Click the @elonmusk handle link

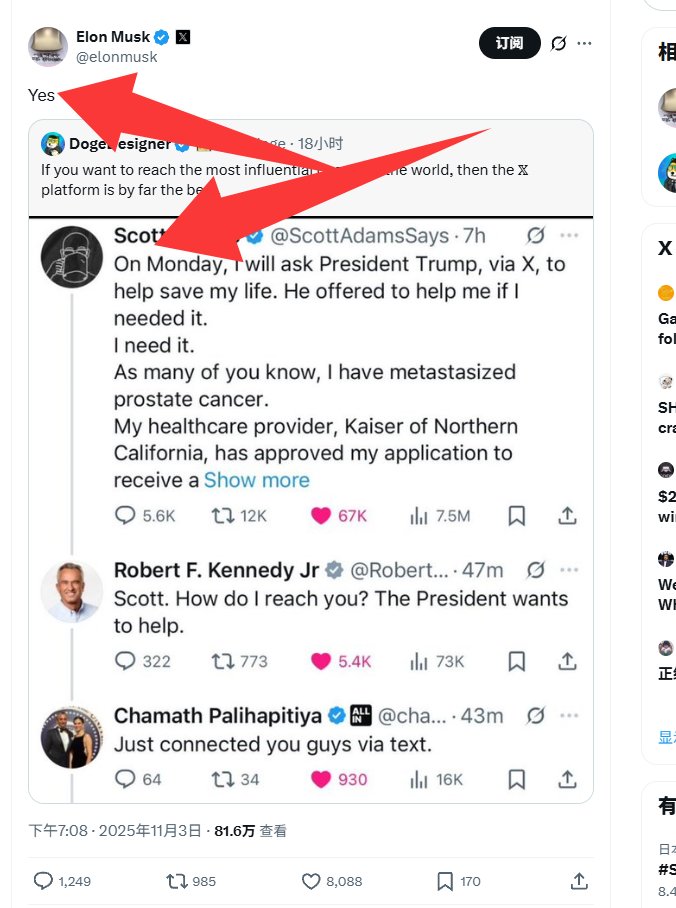(117, 57)
